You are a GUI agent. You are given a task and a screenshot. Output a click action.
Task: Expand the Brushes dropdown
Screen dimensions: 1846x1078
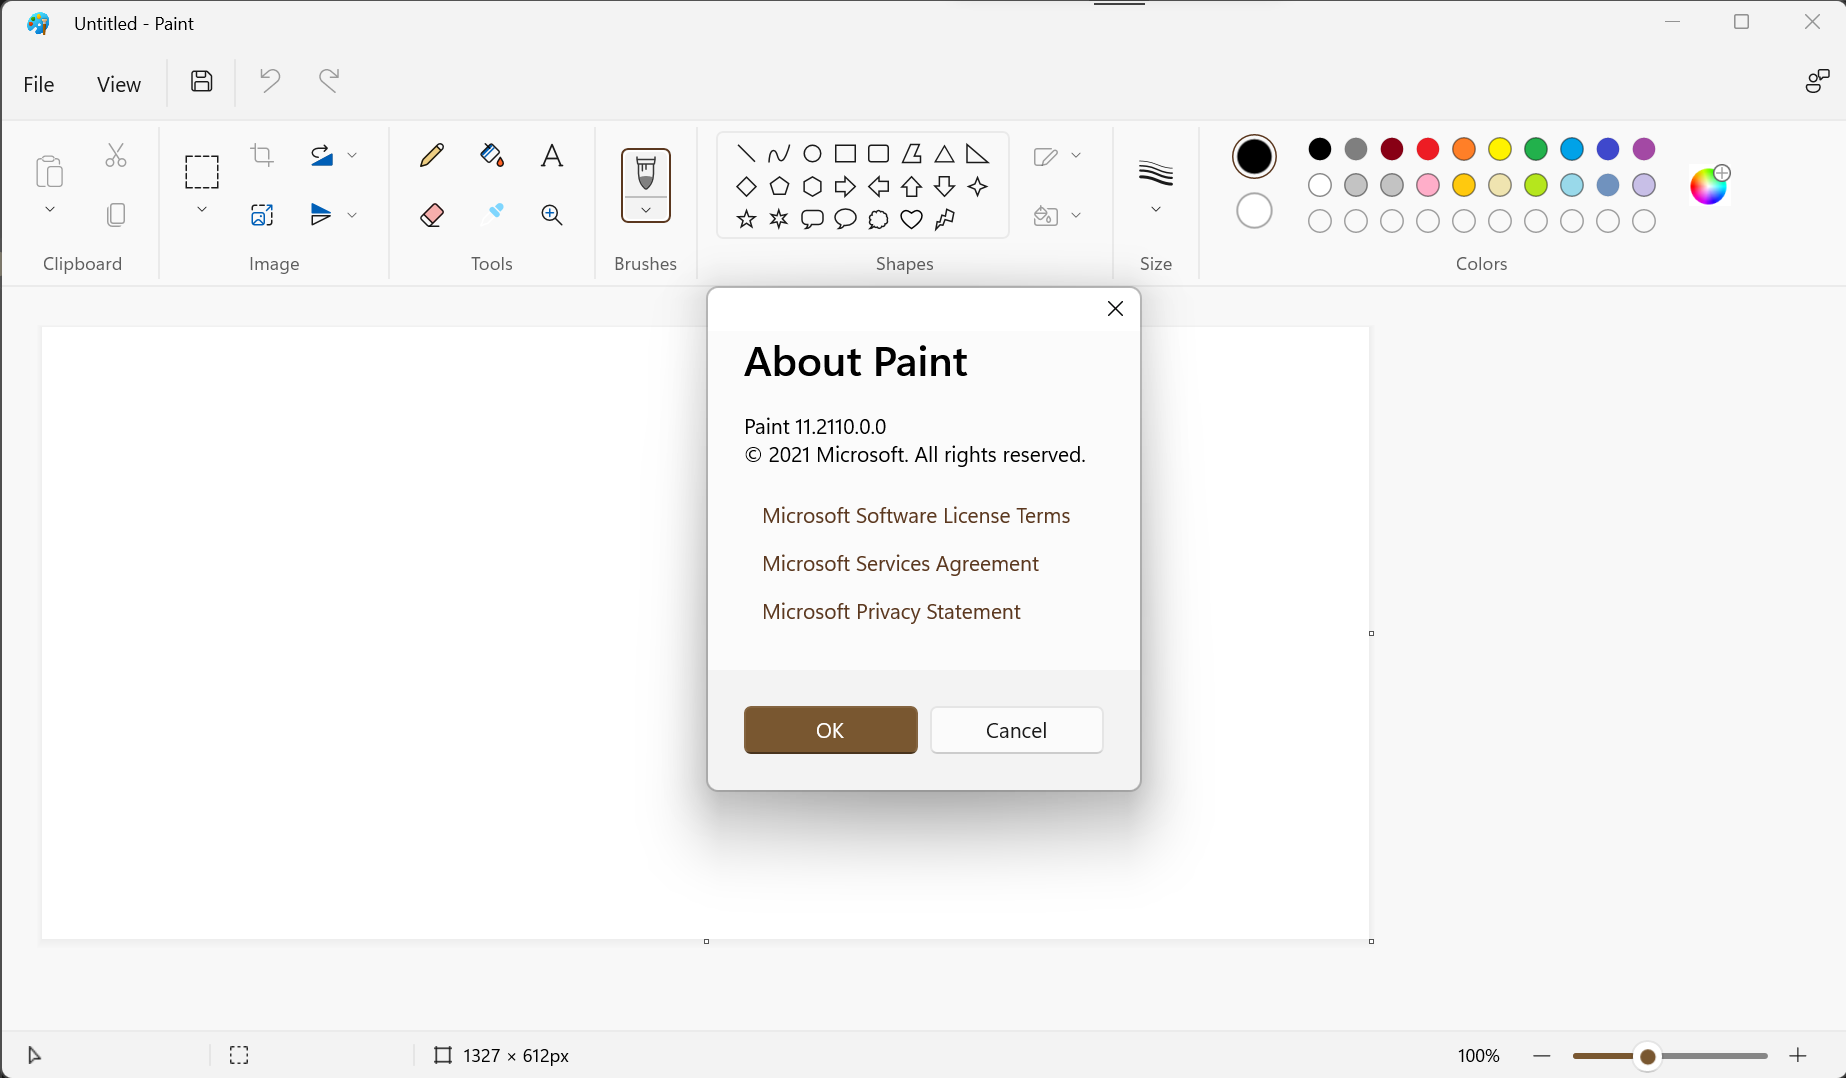tap(646, 210)
